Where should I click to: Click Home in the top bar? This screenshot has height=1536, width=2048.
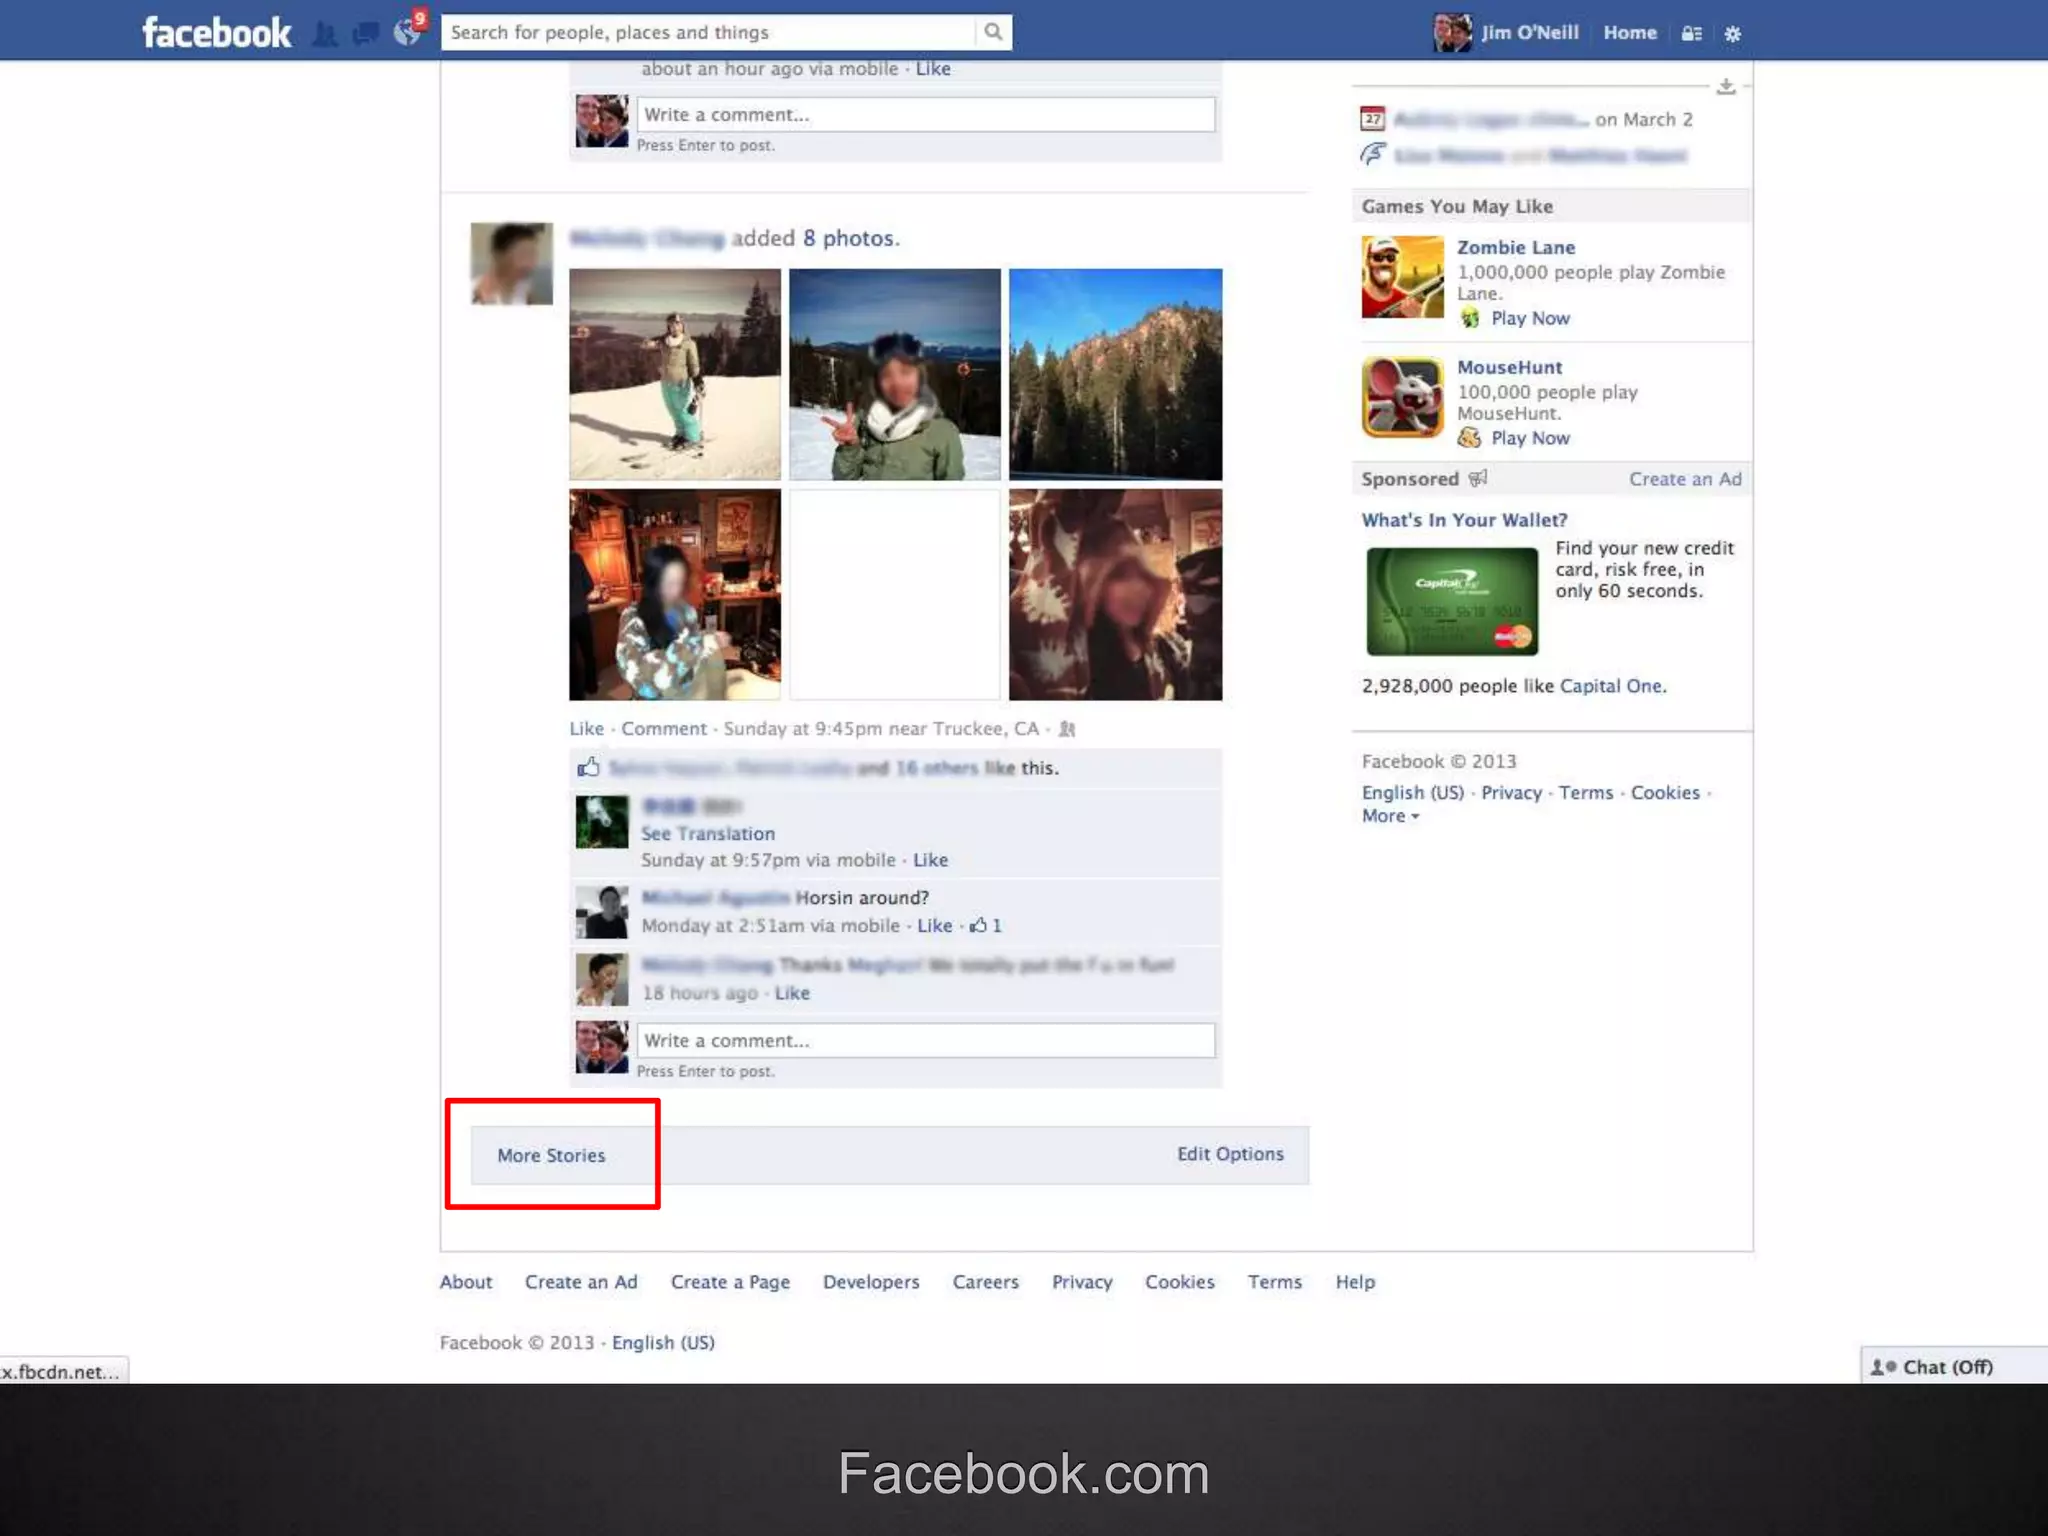1630,32
